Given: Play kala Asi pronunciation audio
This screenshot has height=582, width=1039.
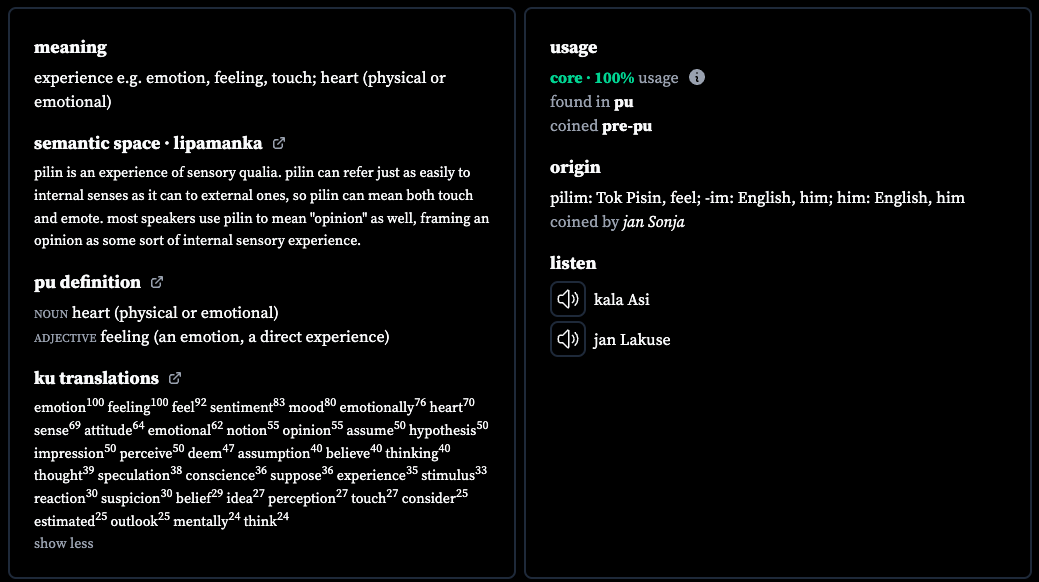Looking at the screenshot, I should pos(568,299).
